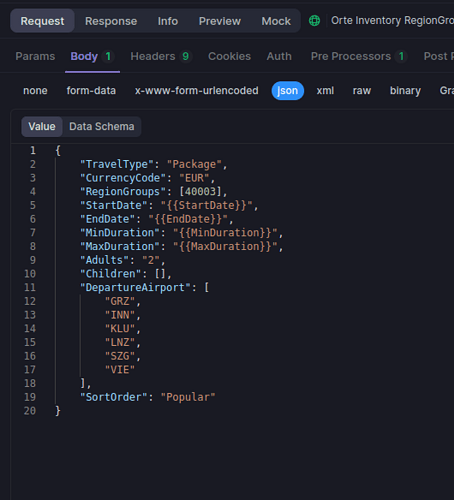Image resolution: width=454 pixels, height=500 pixels.
Task: Click the "TravelType" key in the editor
Action: [x=117, y=164]
